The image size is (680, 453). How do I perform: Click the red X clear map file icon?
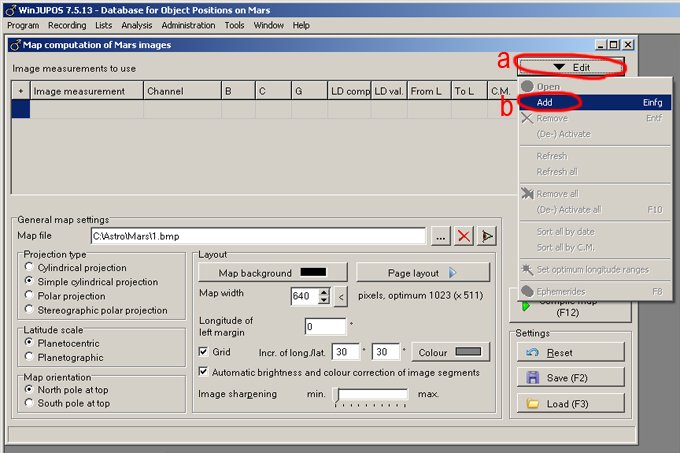464,236
